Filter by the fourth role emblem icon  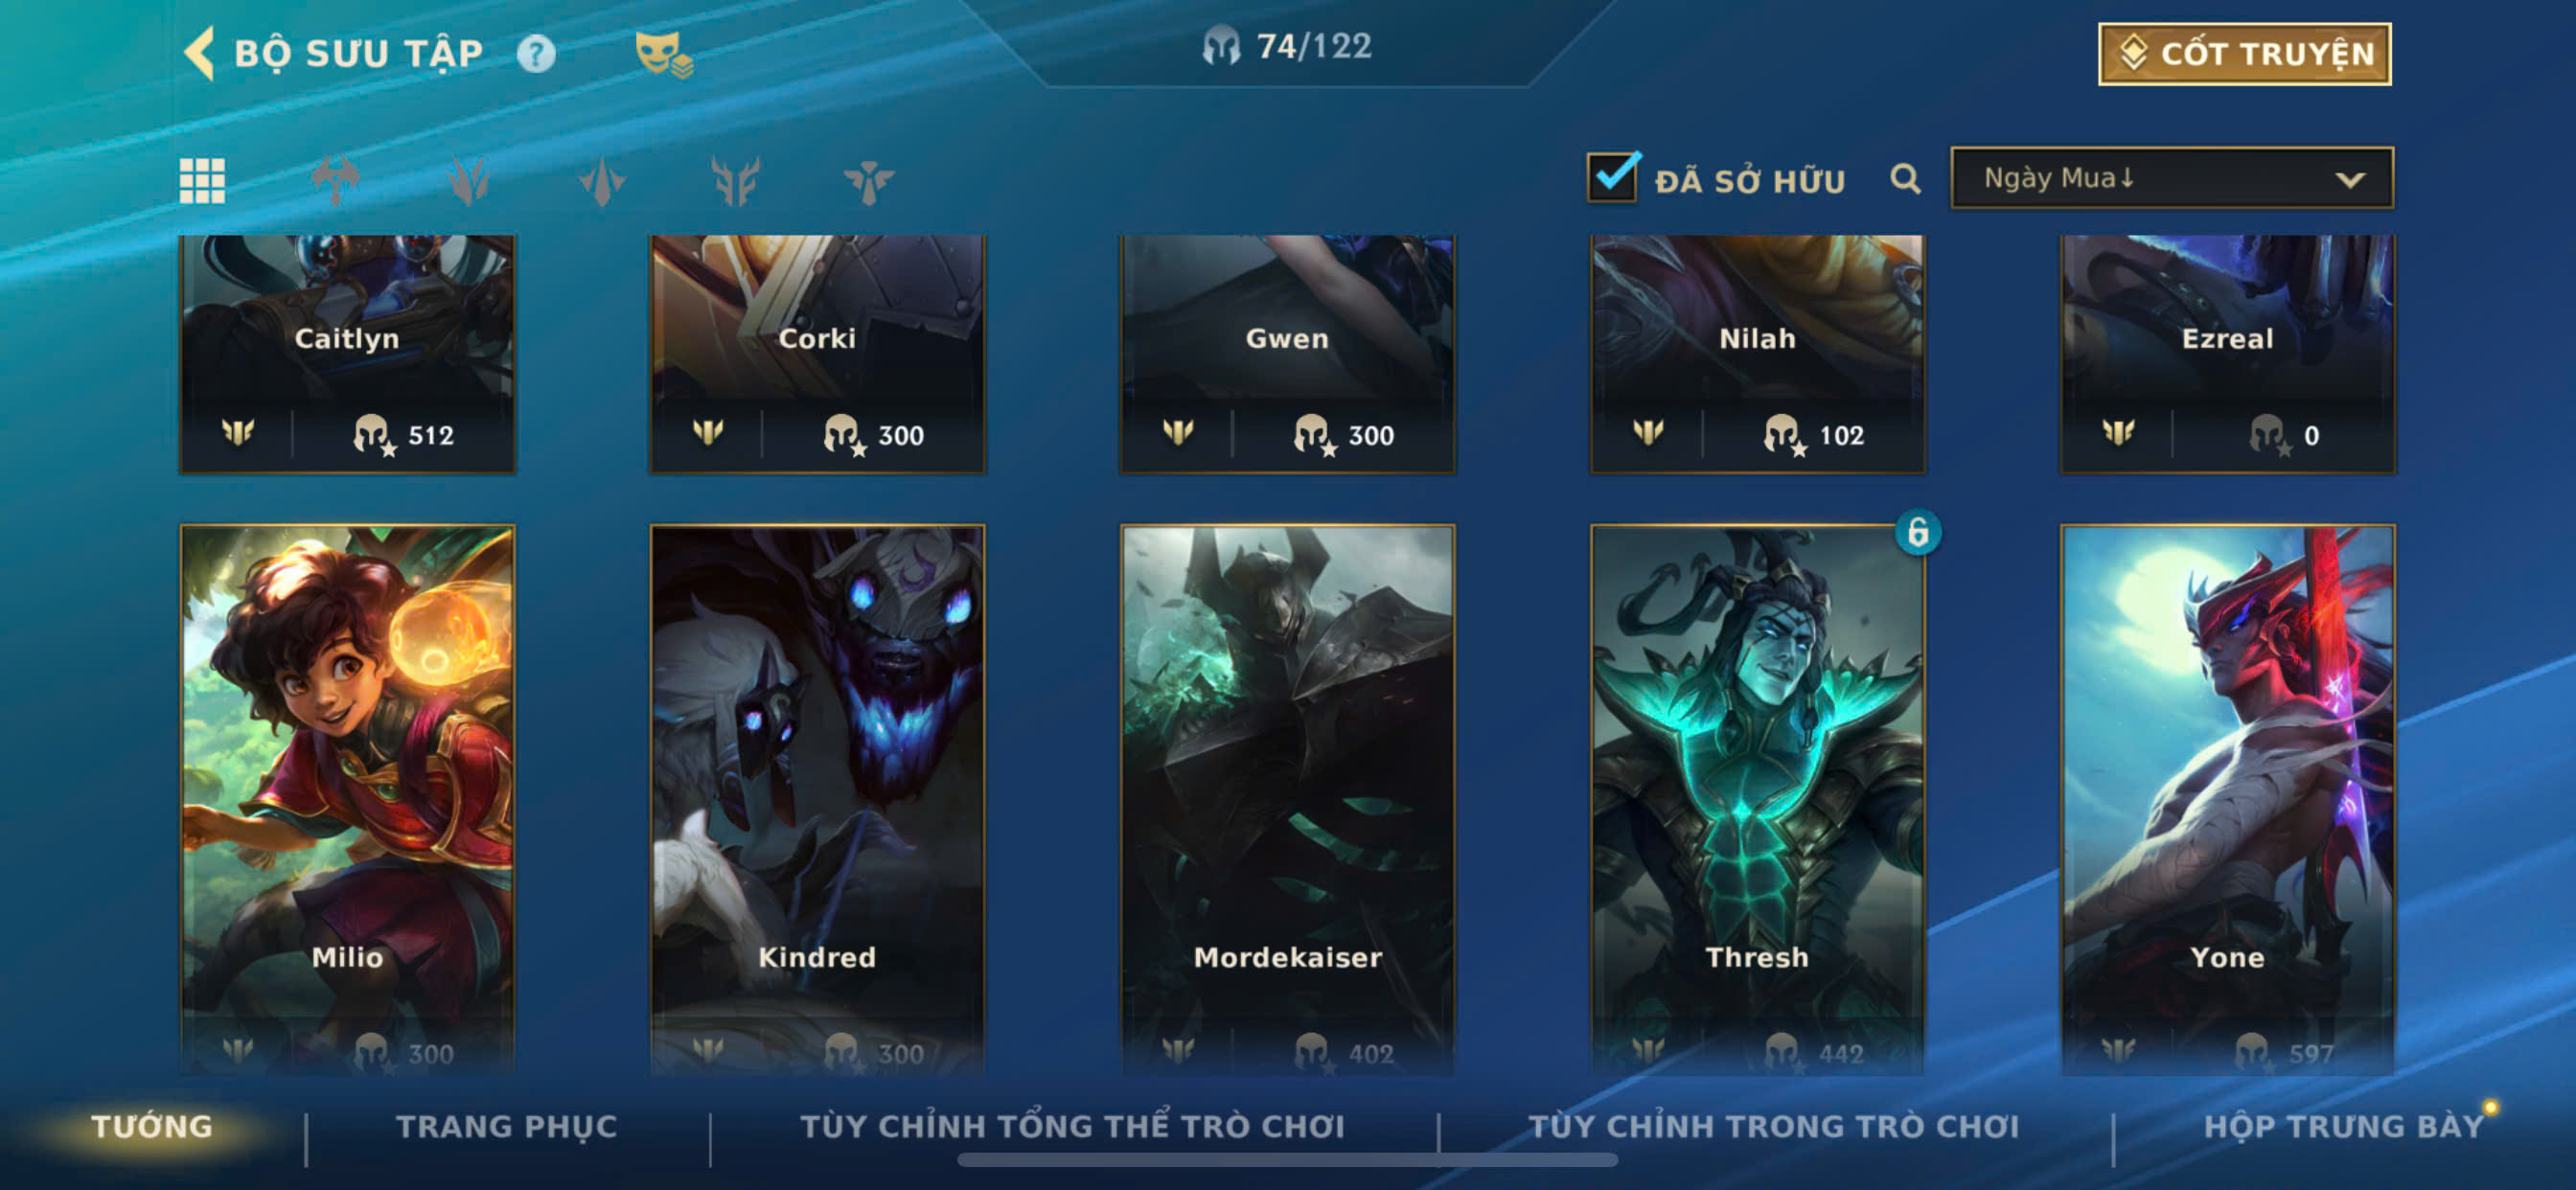735,181
